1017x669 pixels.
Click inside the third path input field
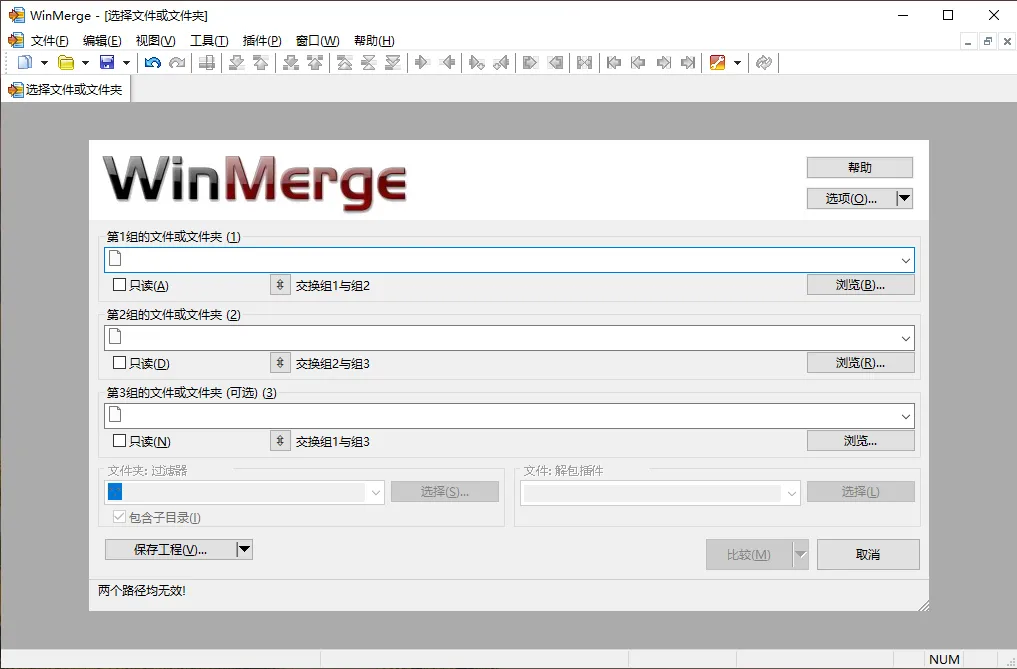pyautogui.click(x=450, y=415)
